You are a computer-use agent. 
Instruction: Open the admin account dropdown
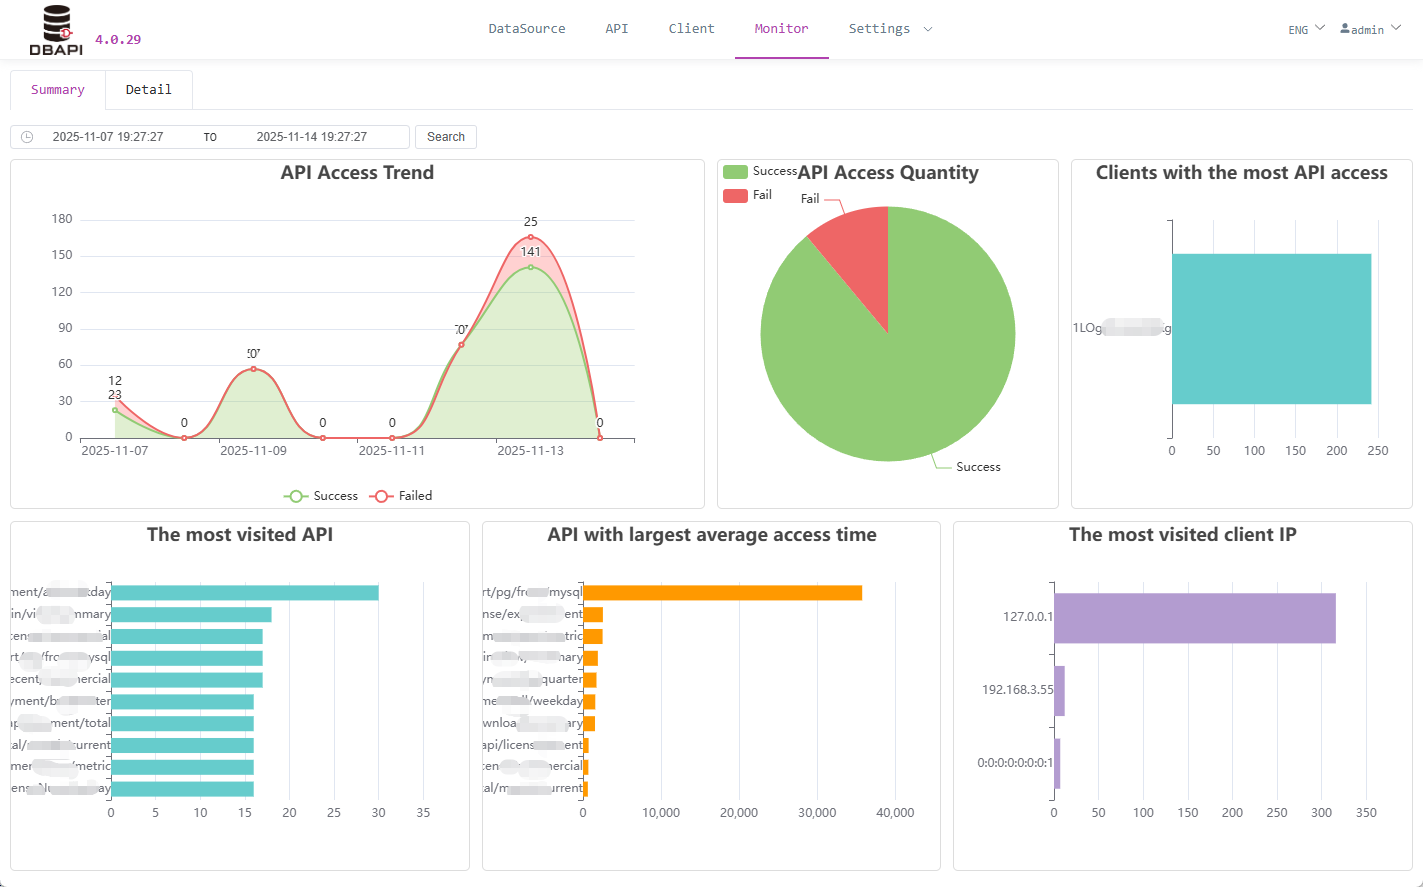[1370, 29]
